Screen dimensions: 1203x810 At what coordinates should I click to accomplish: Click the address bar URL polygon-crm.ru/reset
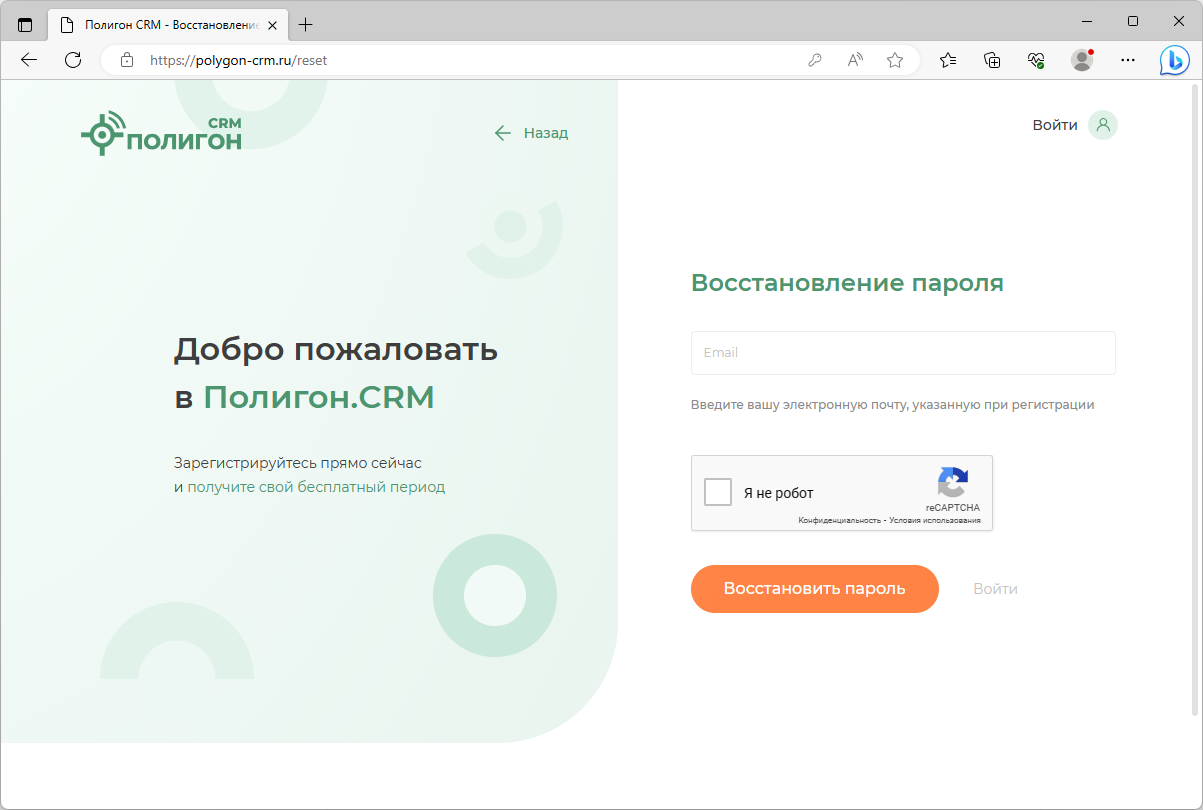[238, 60]
